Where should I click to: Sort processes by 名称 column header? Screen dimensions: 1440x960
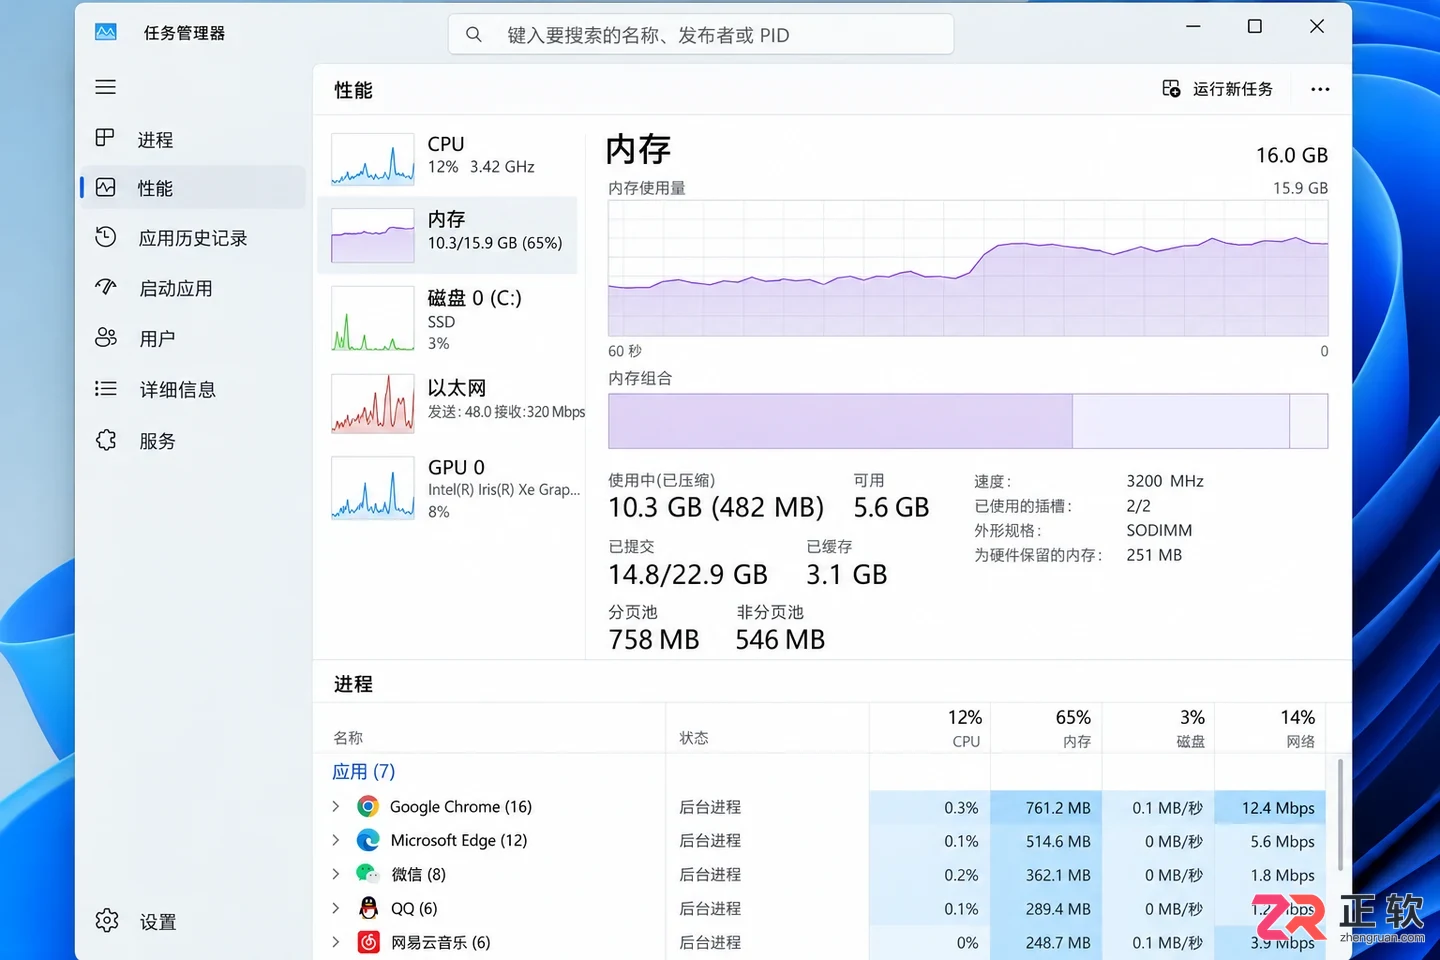coord(489,728)
